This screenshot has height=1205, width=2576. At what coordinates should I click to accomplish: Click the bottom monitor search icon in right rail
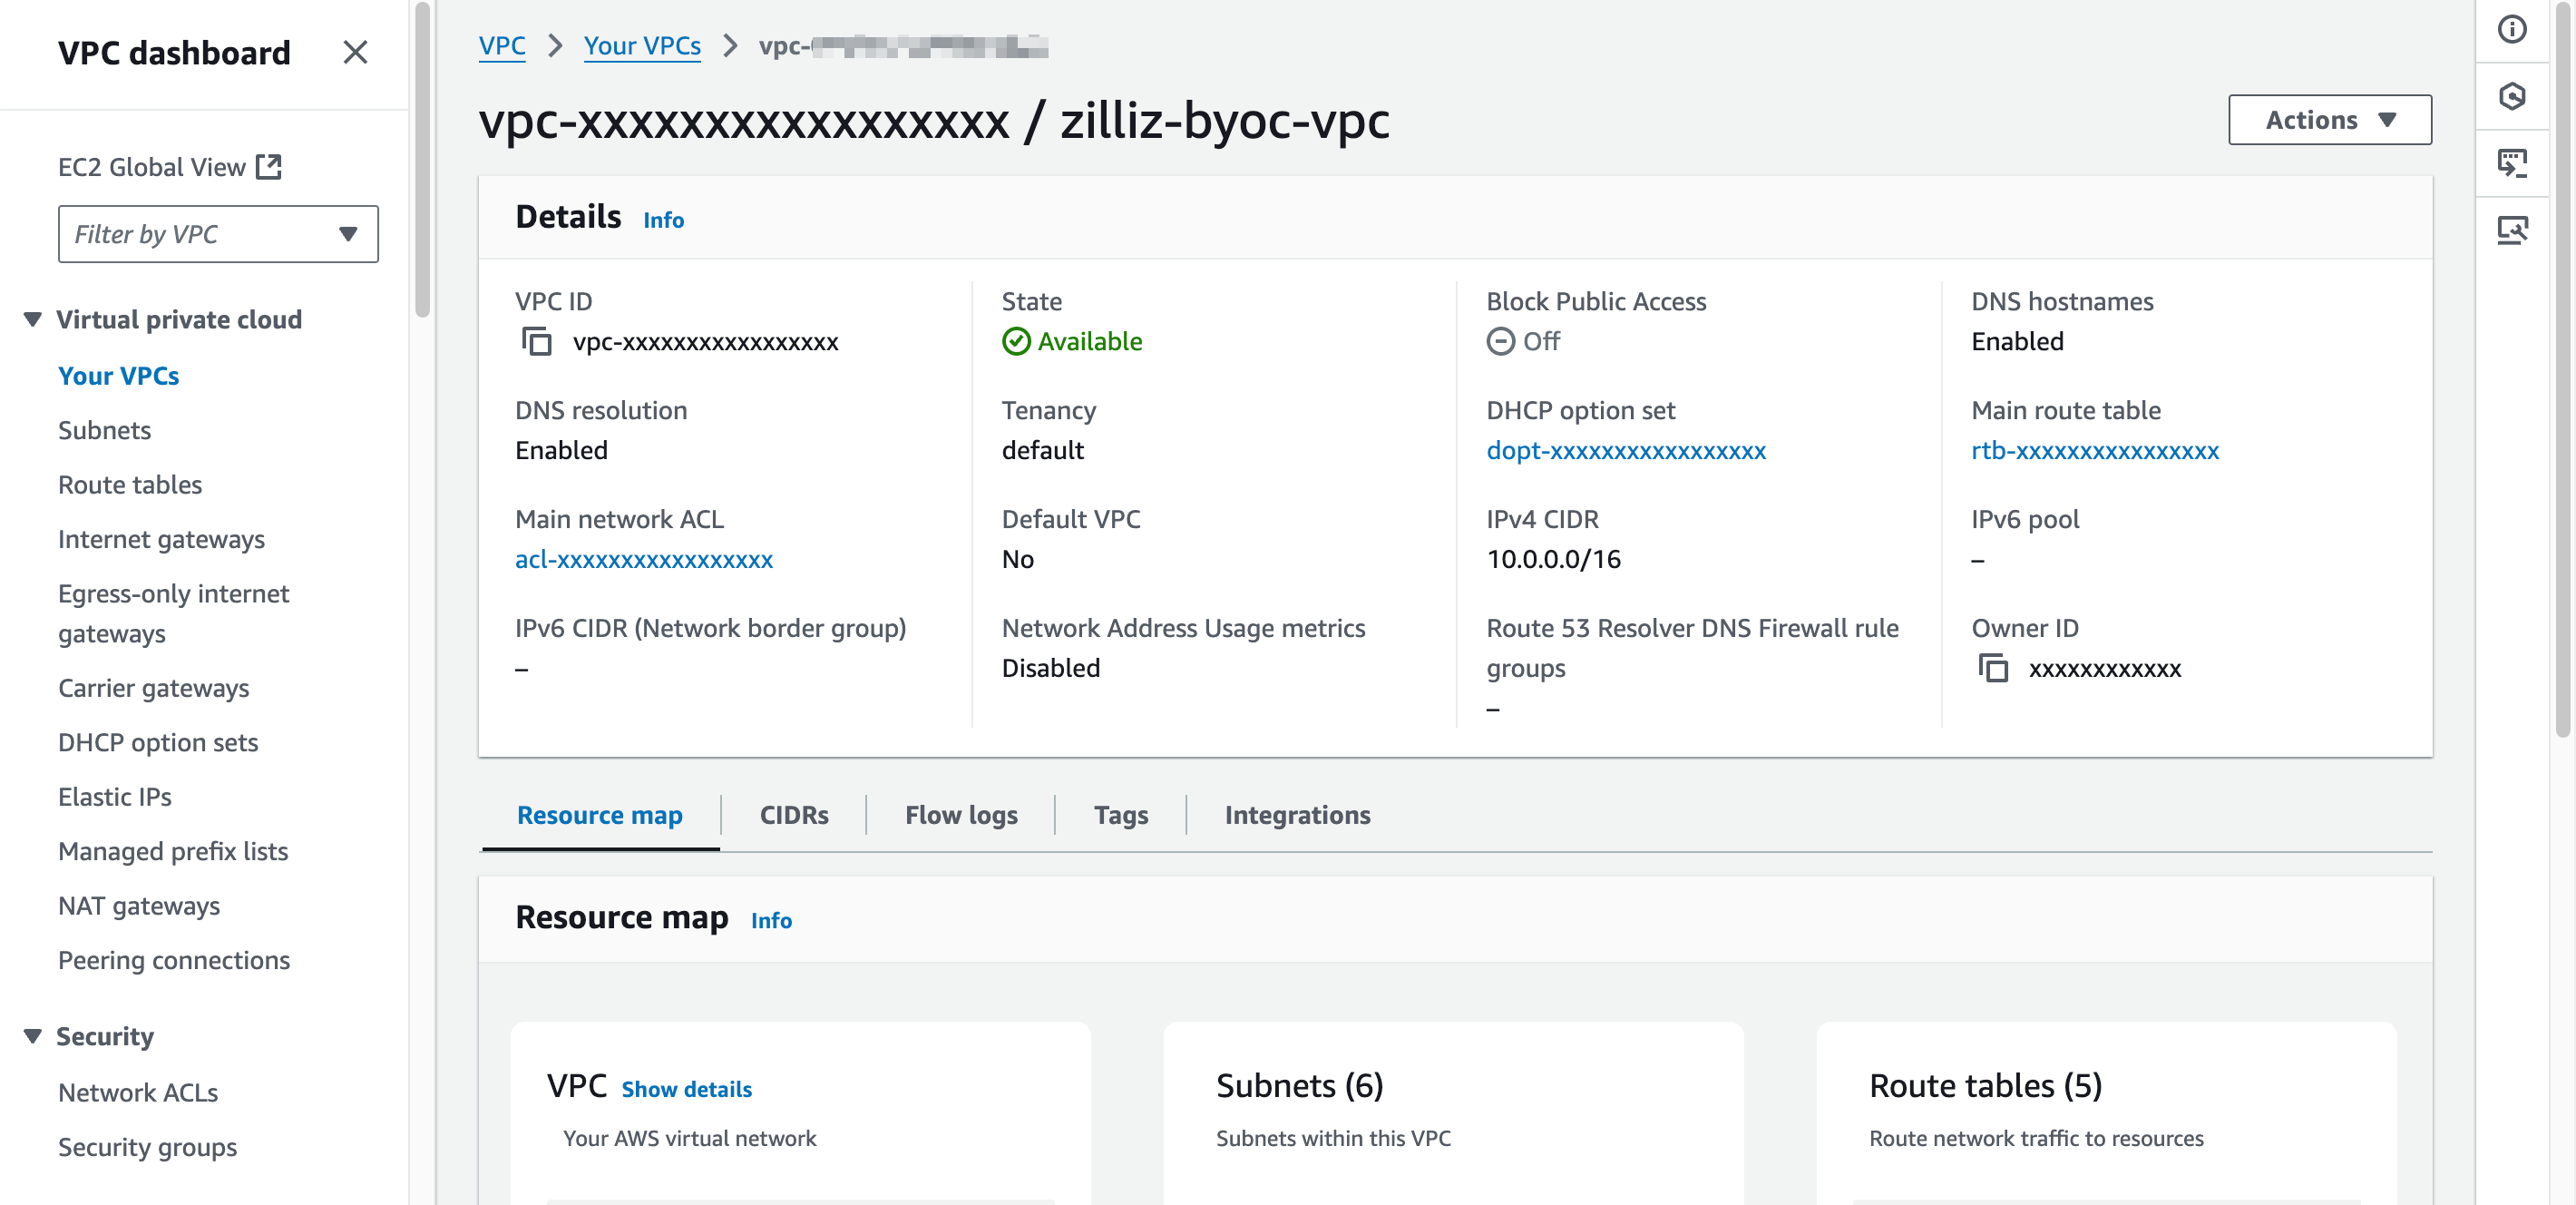tap(2511, 230)
